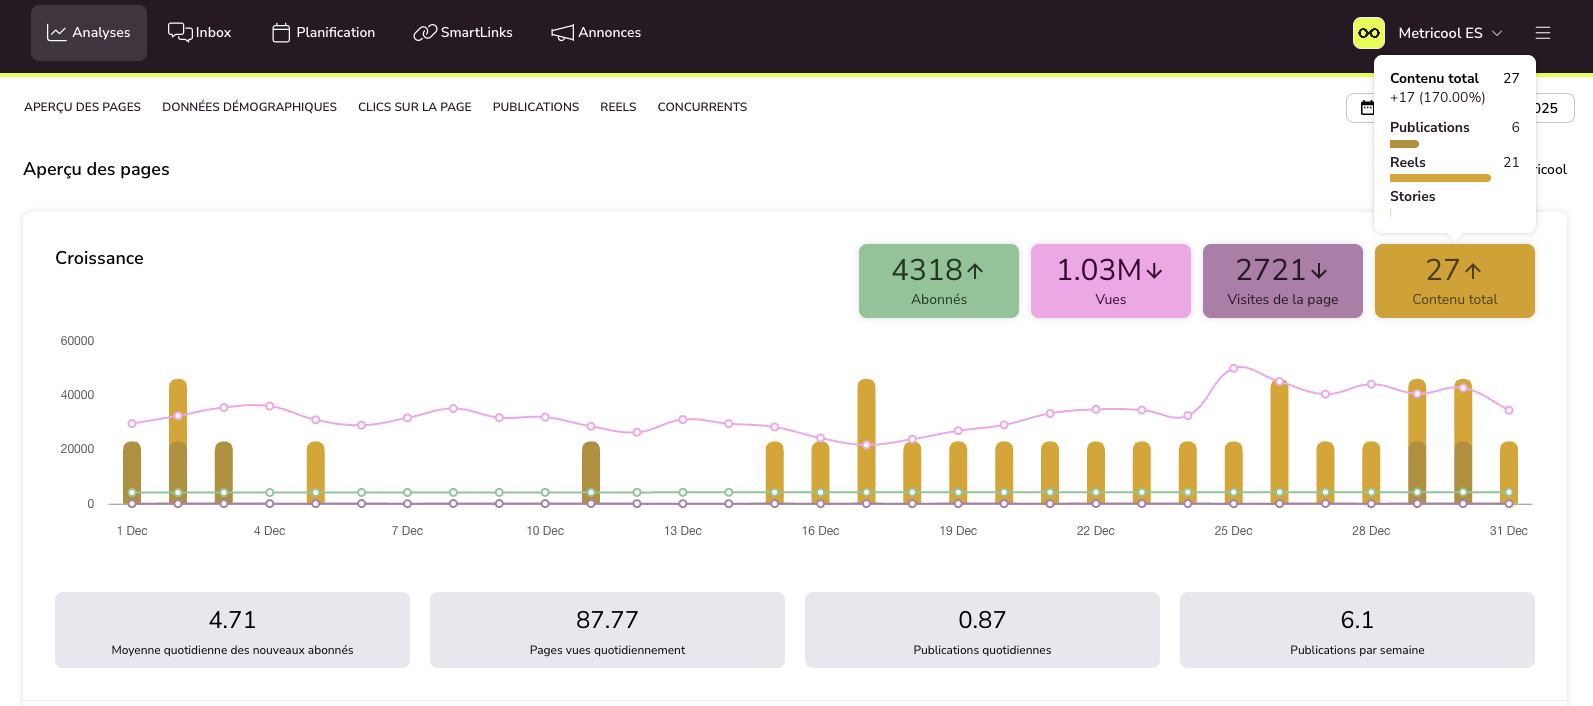Image resolution: width=1593 pixels, height=706 pixels.
Task: Click the 16 Dec tall golden bar
Action: (866, 441)
